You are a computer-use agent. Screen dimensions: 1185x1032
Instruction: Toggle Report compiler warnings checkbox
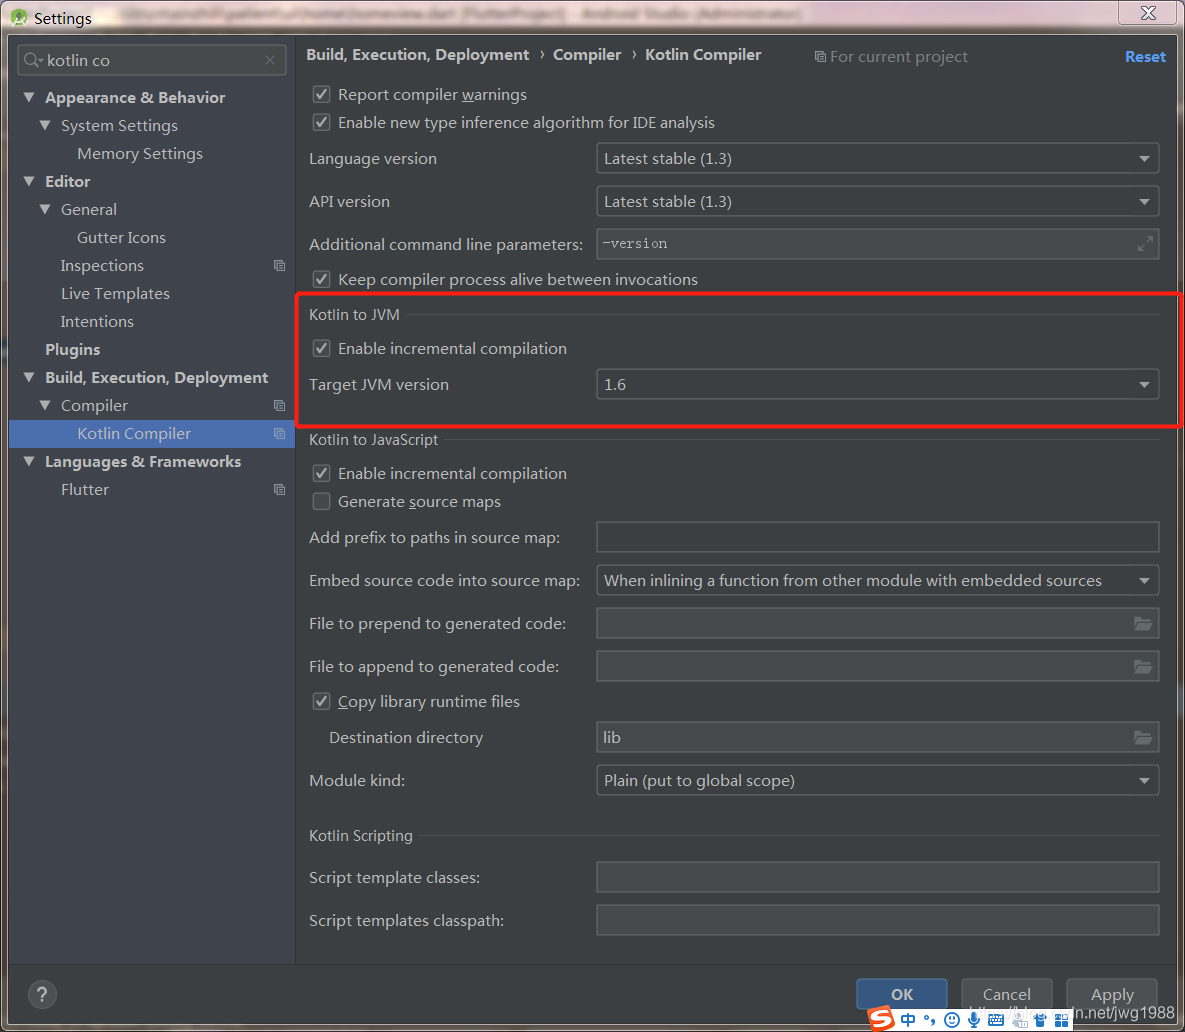click(x=321, y=94)
